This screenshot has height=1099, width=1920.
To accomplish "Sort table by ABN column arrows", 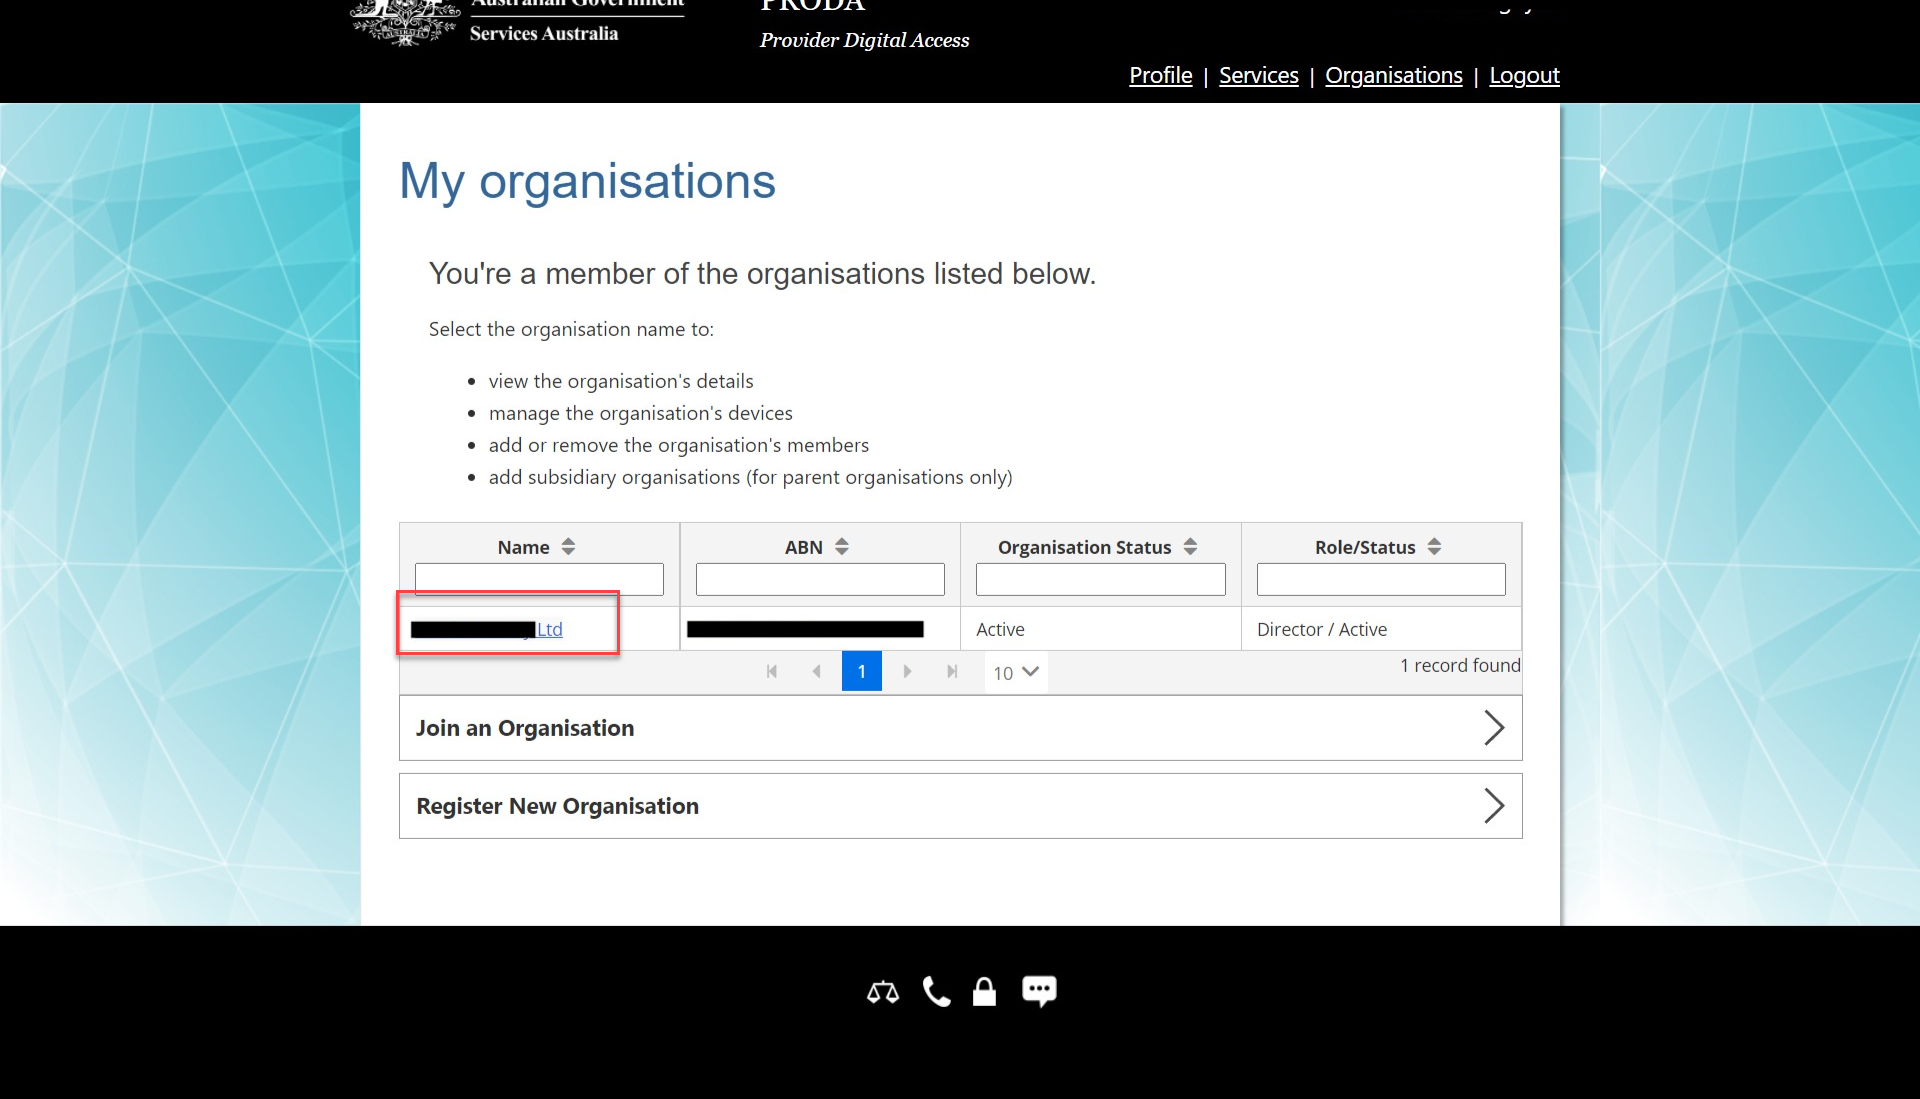I will [x=842, y=547].
